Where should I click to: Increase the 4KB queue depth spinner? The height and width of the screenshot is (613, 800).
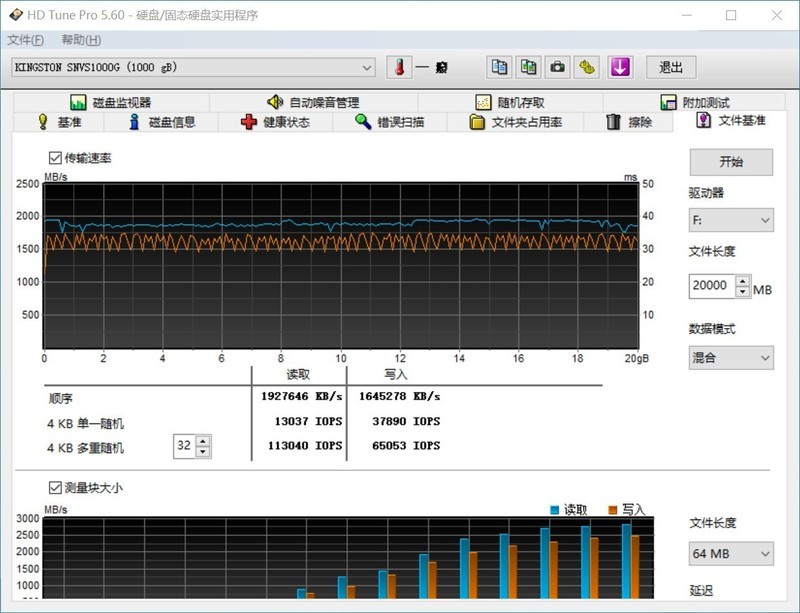click(204, 442)
